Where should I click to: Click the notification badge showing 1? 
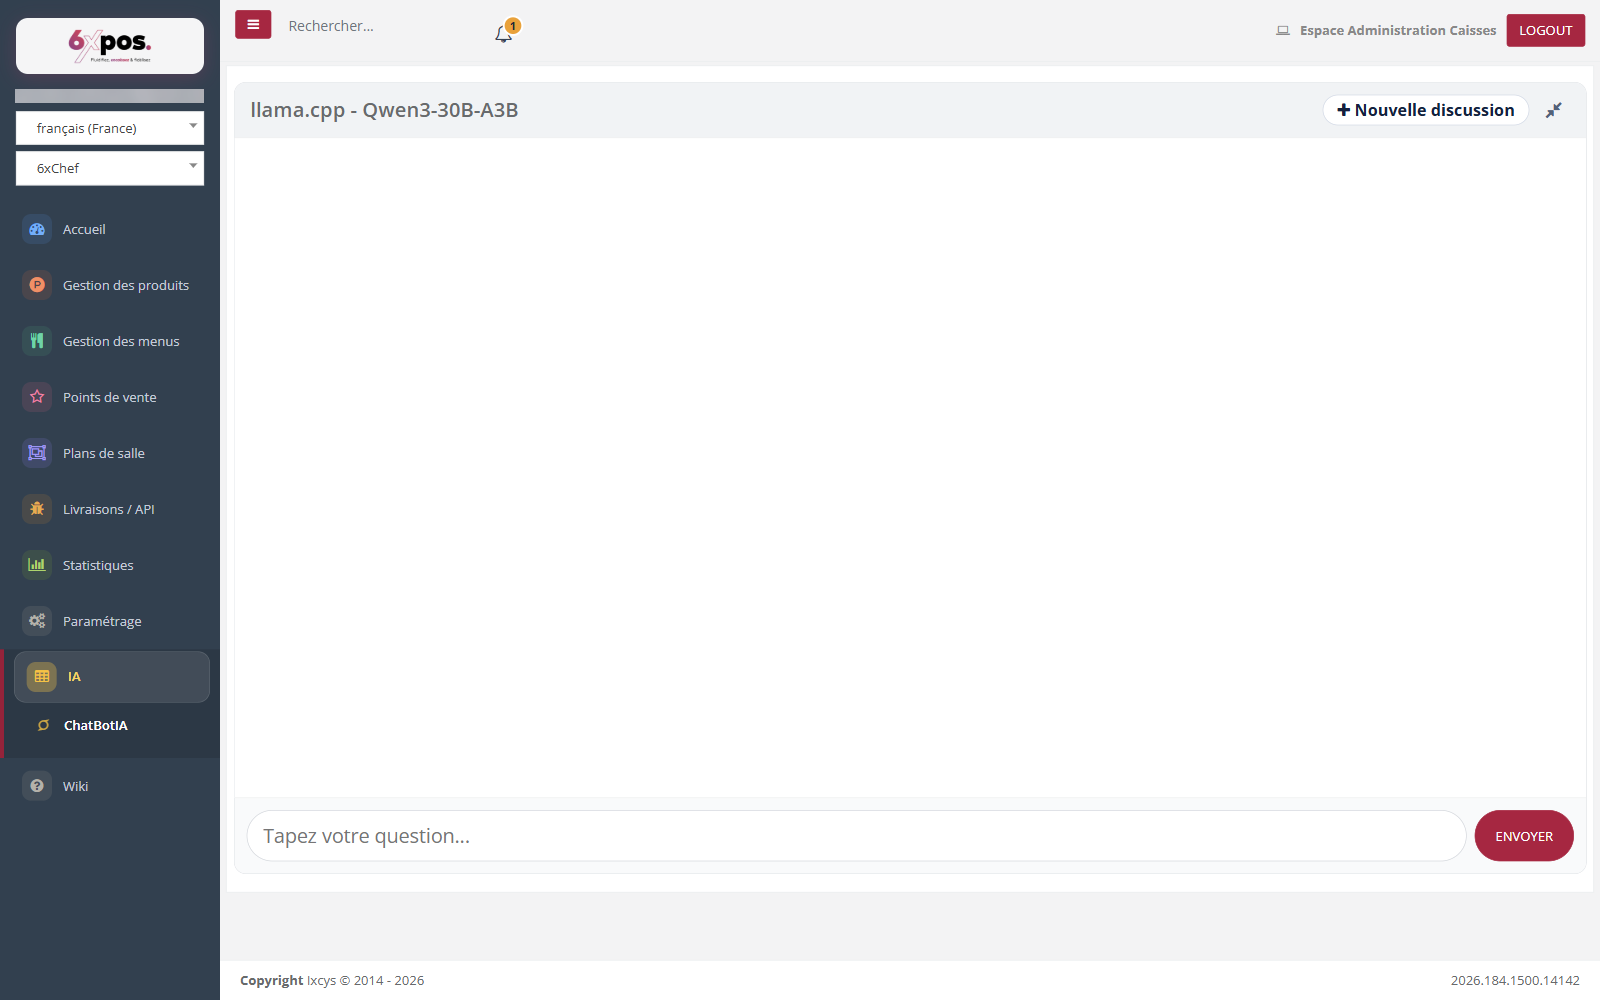(513, 26)
